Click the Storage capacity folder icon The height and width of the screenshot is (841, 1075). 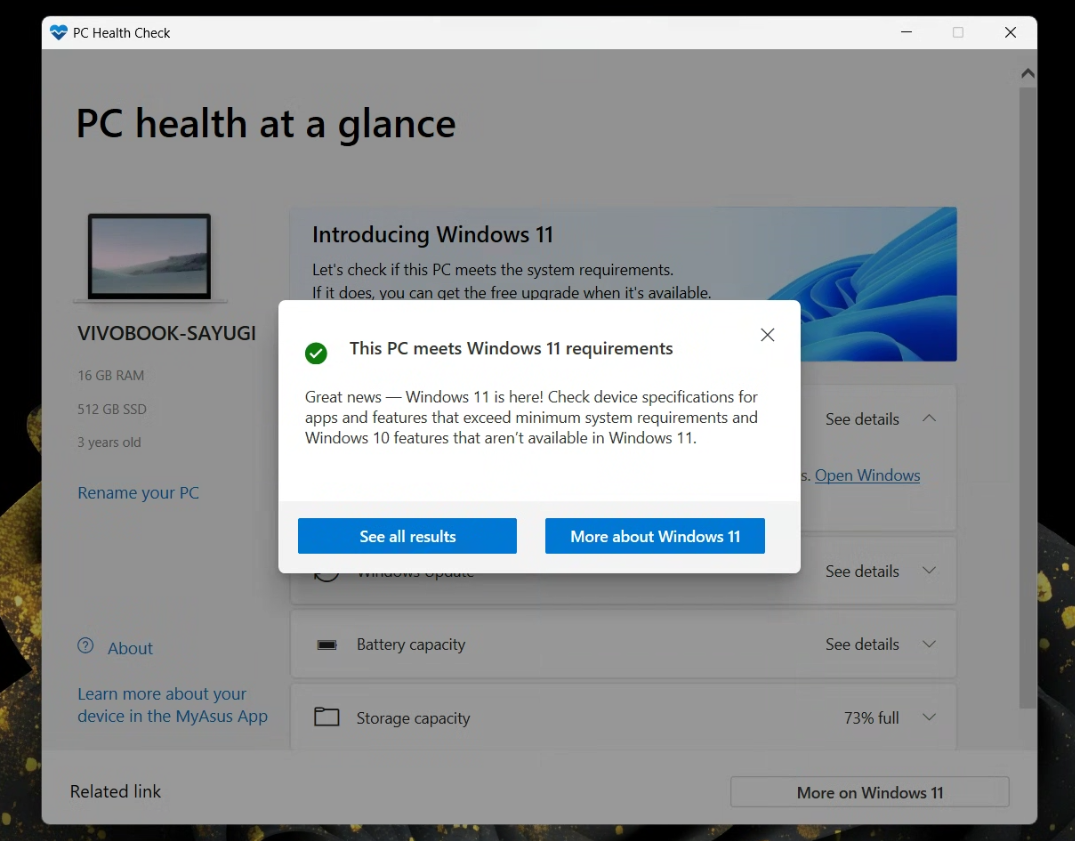327,717
